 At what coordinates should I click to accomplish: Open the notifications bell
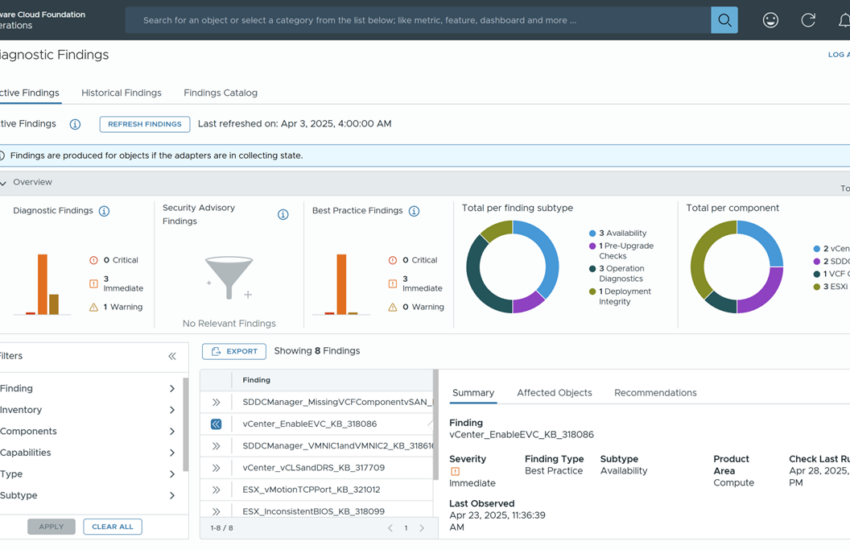(843, 20)
